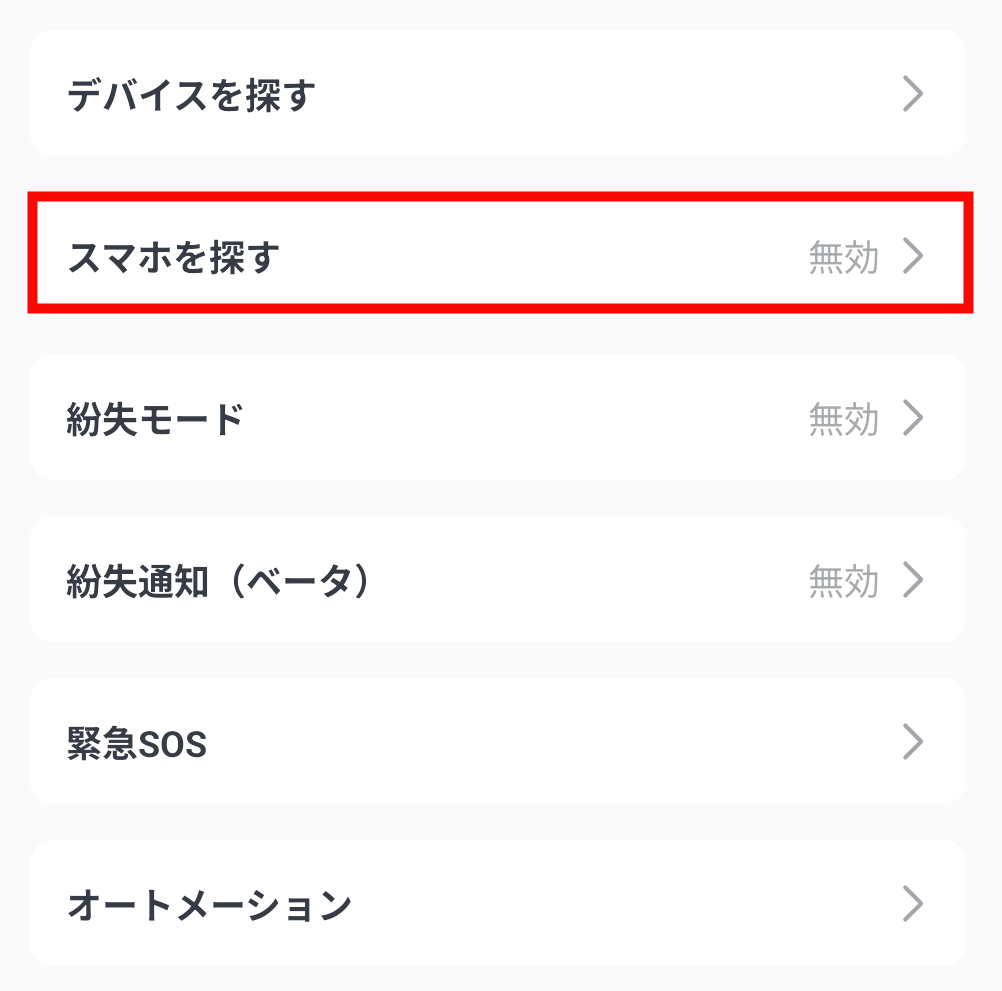1002x991 pixels.
Task: Click the 無効 status on スマホを探す
Action: pos(843,258)
